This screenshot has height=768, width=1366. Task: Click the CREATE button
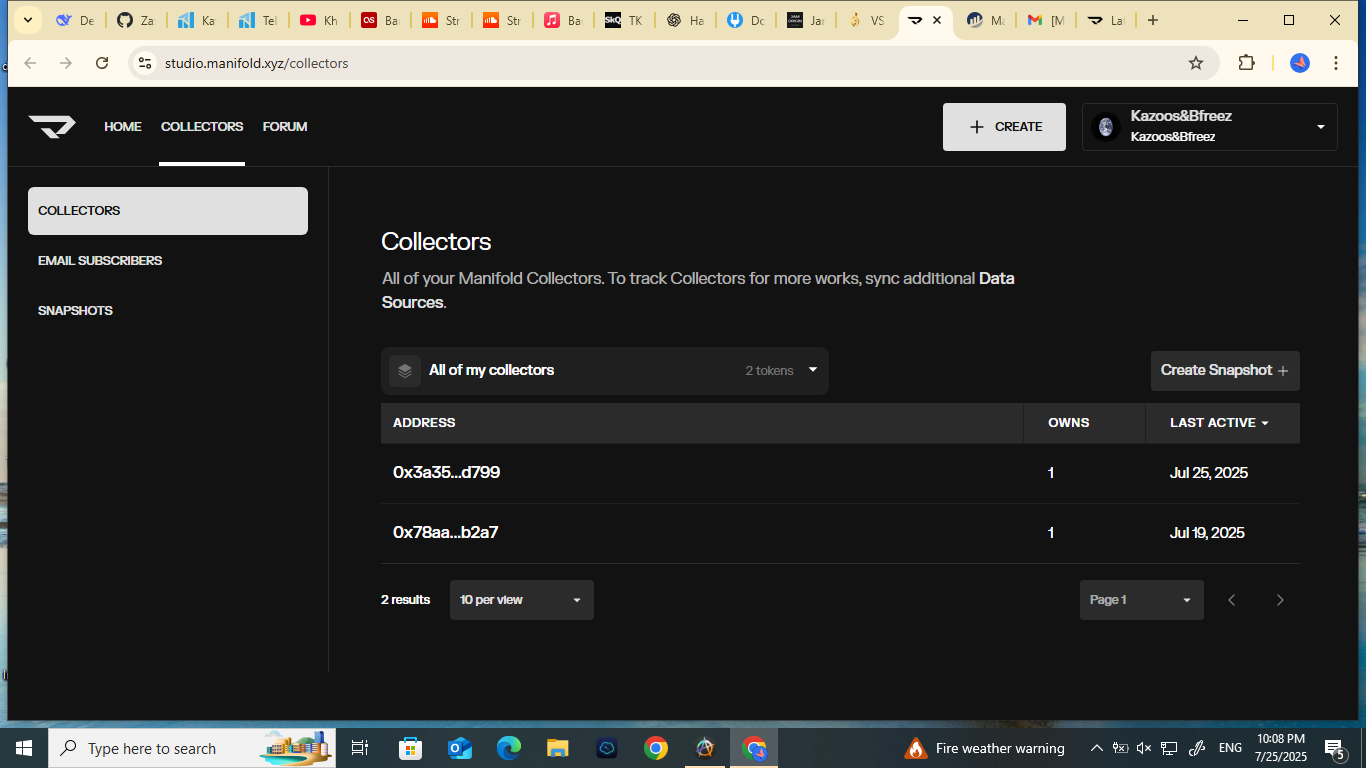(x=1004, y=127)
